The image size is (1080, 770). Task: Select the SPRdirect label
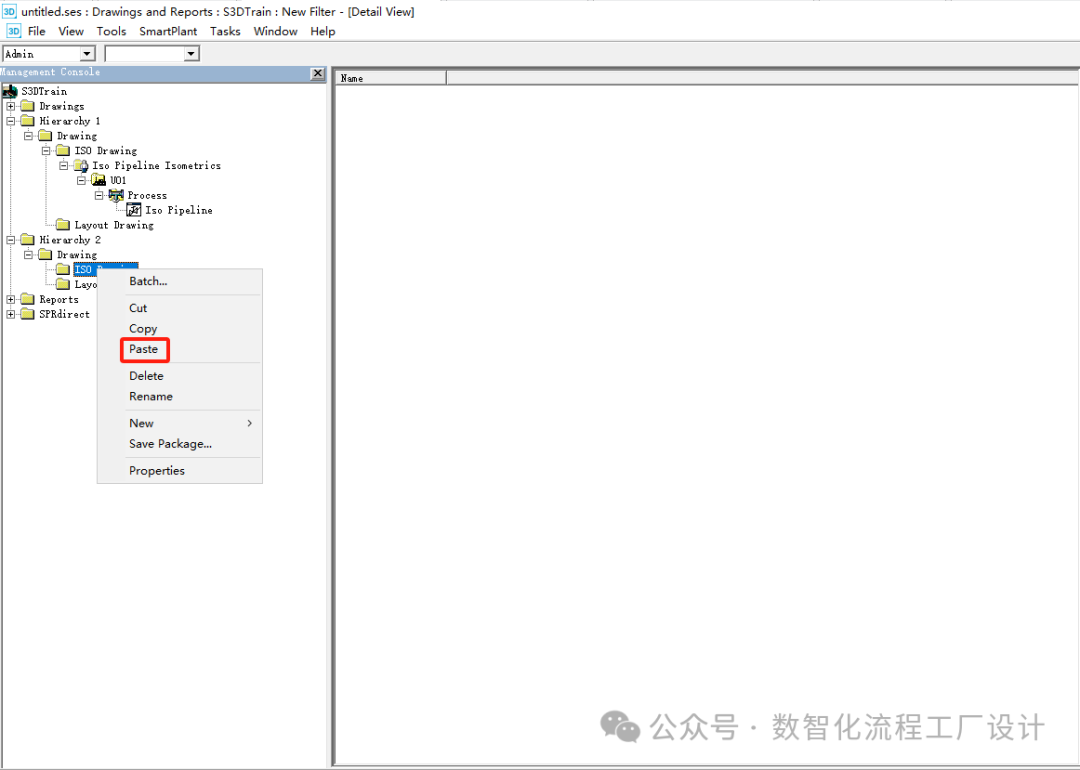click(x=64, y=314)
